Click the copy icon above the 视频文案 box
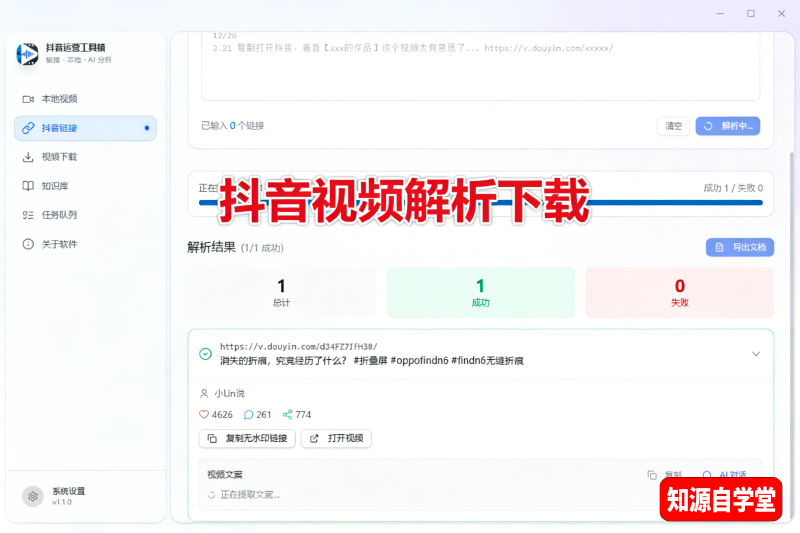The width and height of the screenshot is (800, 533). click(x=652, y=475)
